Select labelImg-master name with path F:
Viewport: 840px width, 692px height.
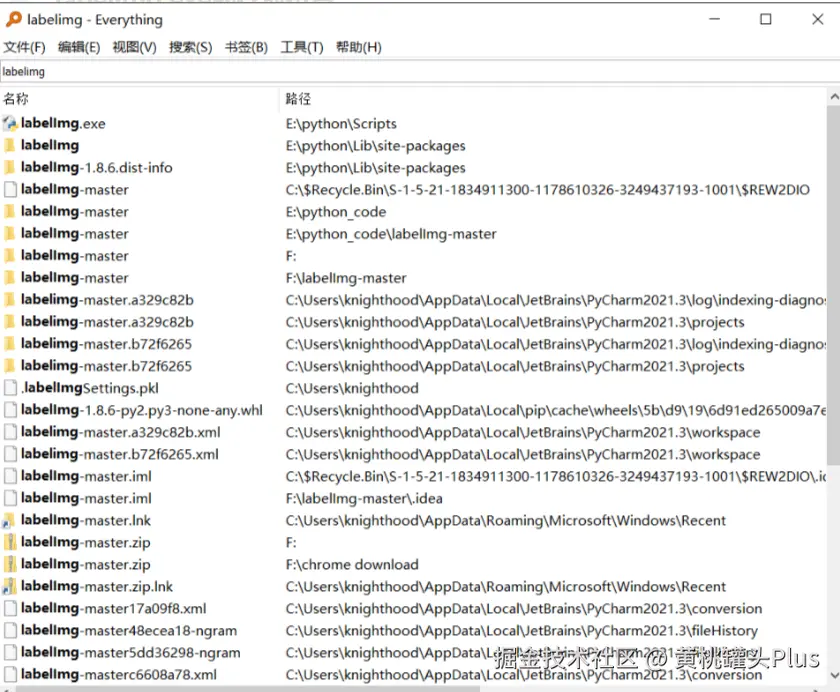click(74, 256)
